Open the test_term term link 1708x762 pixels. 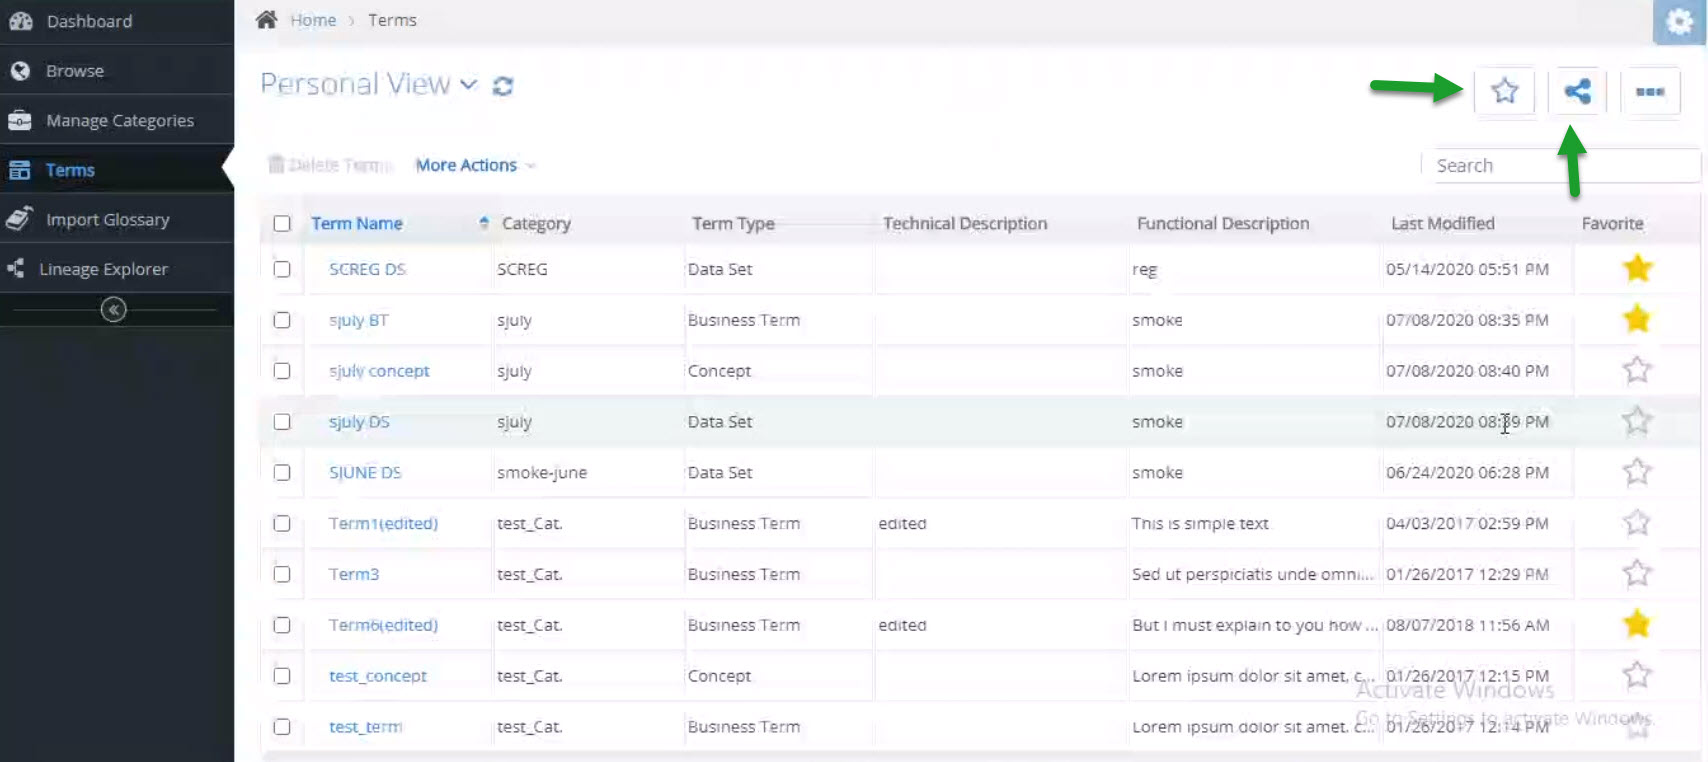coord(366,727)
